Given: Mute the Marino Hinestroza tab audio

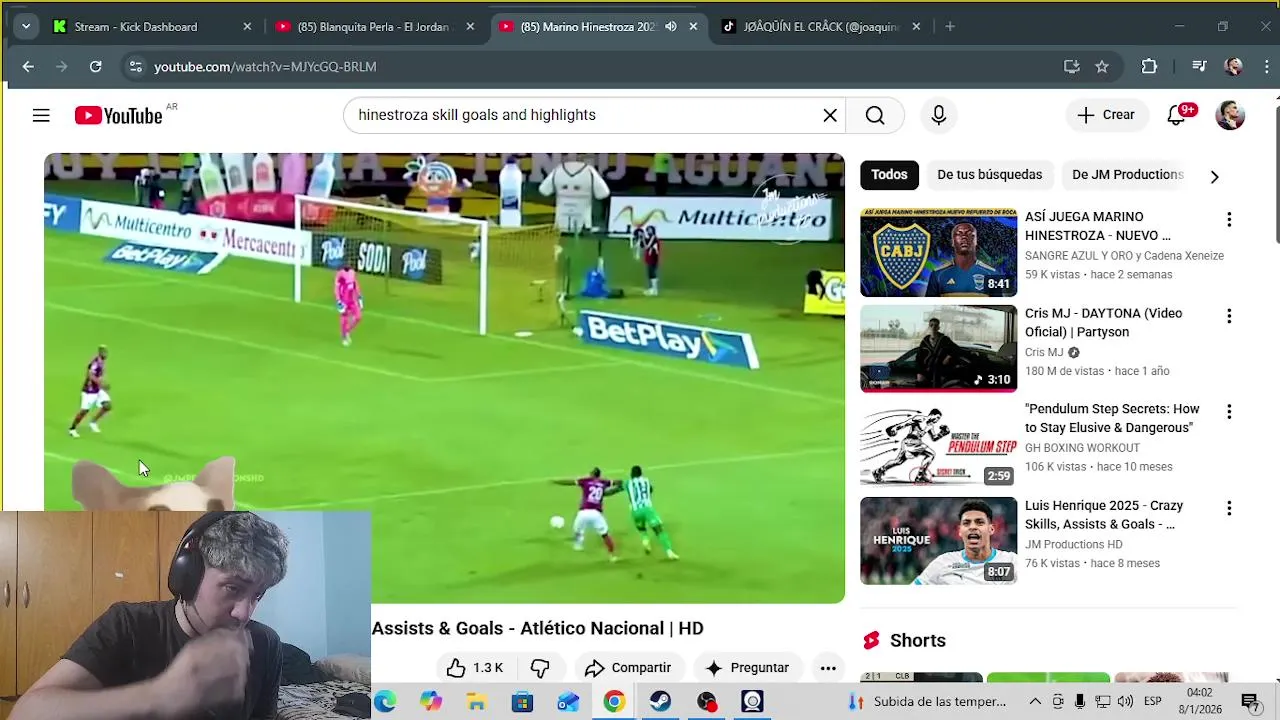Looking at the screenshot, I should point(671,27).
